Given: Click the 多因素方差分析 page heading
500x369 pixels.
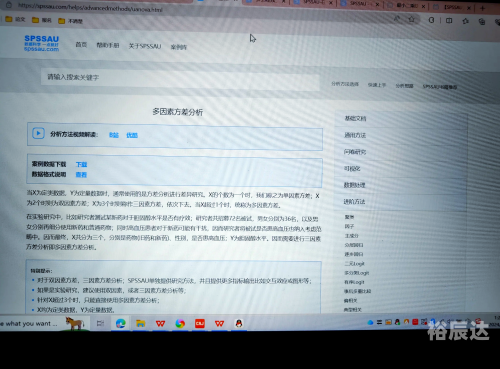Looking at the screenshot, I should coord(177,112).
